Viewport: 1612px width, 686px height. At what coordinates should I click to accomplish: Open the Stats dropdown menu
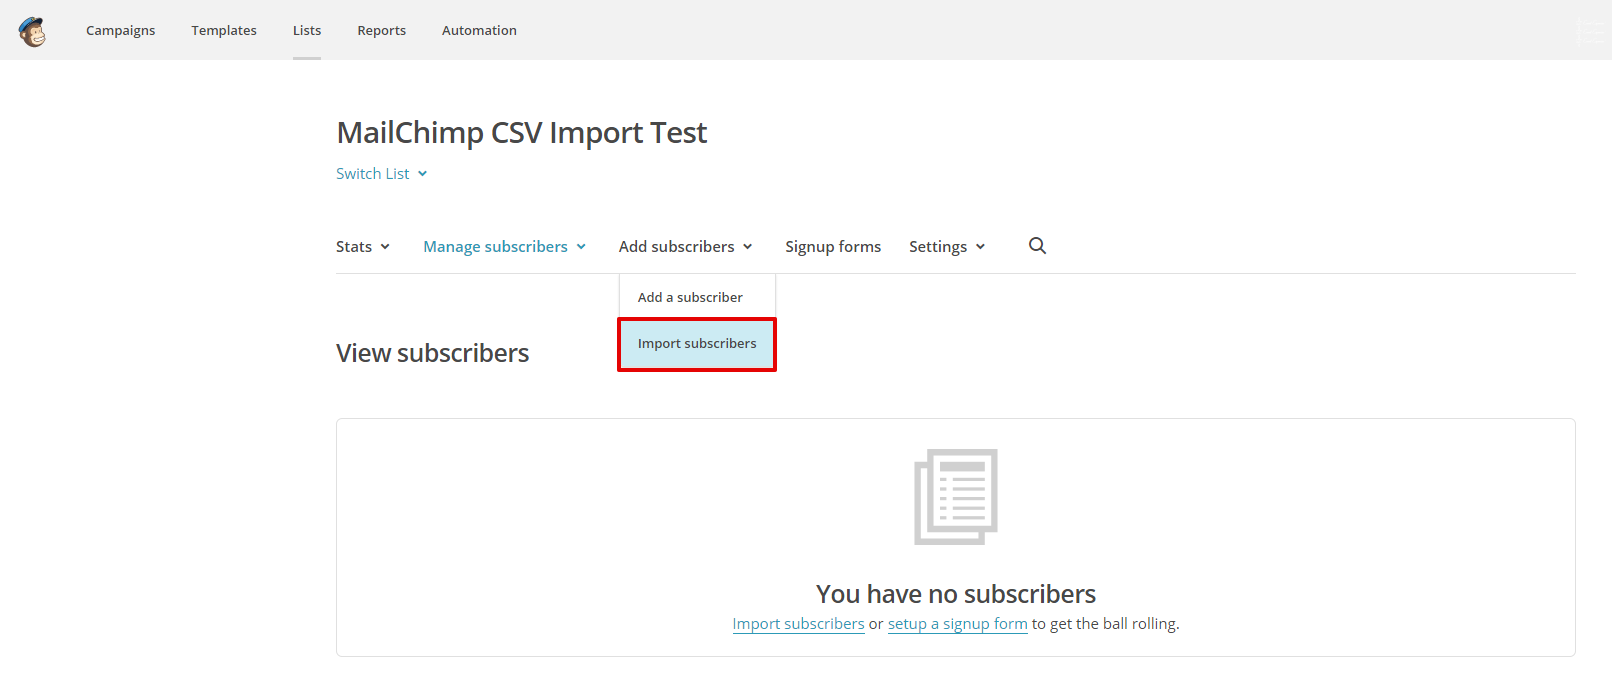[363, 246]
